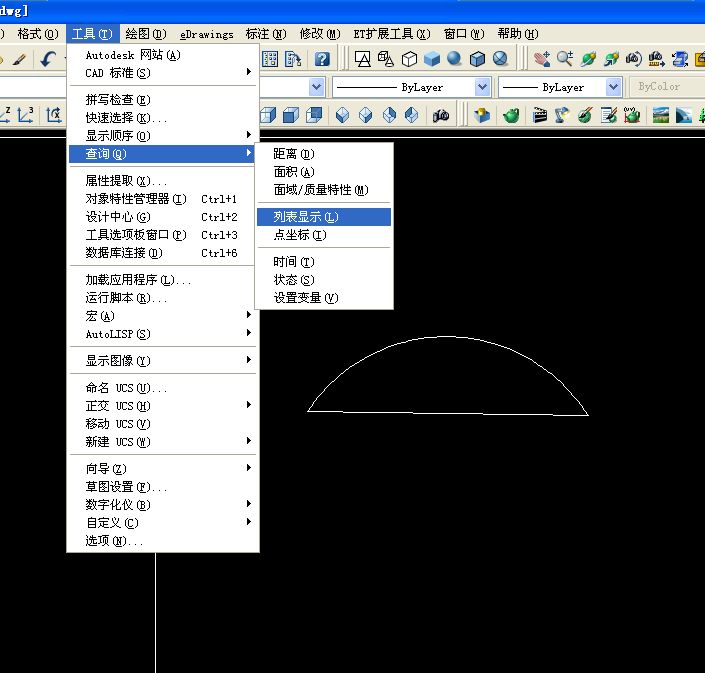
Task: Choose 列表显示 in the 查询 submenu
Action: (x=324, y=217)
